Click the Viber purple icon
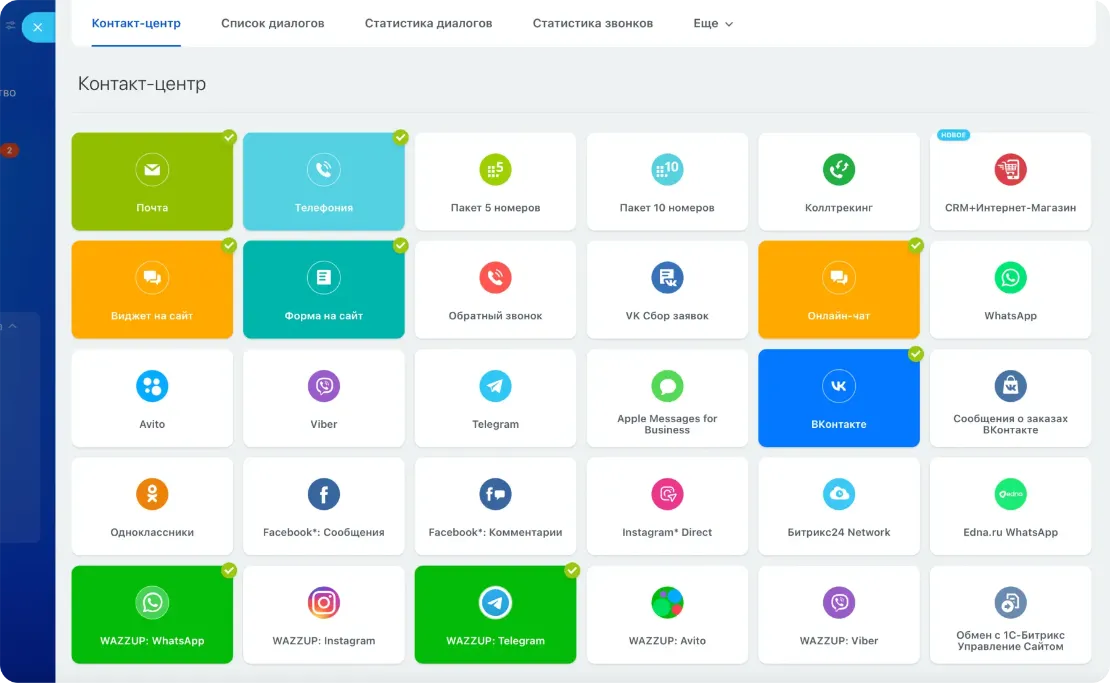 point(324,386)
